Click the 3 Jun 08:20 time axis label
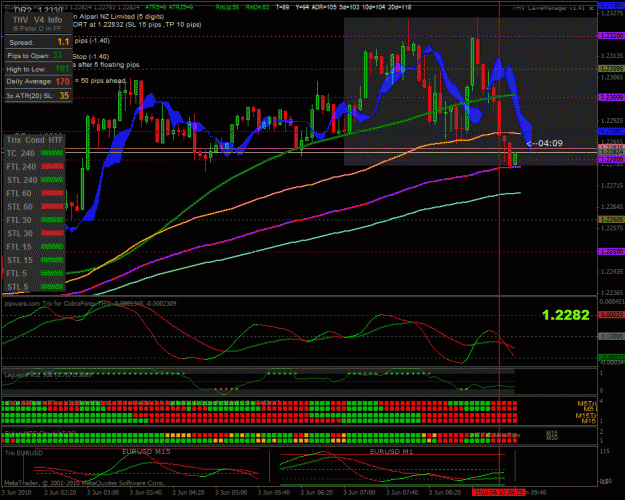 (444, 492)
